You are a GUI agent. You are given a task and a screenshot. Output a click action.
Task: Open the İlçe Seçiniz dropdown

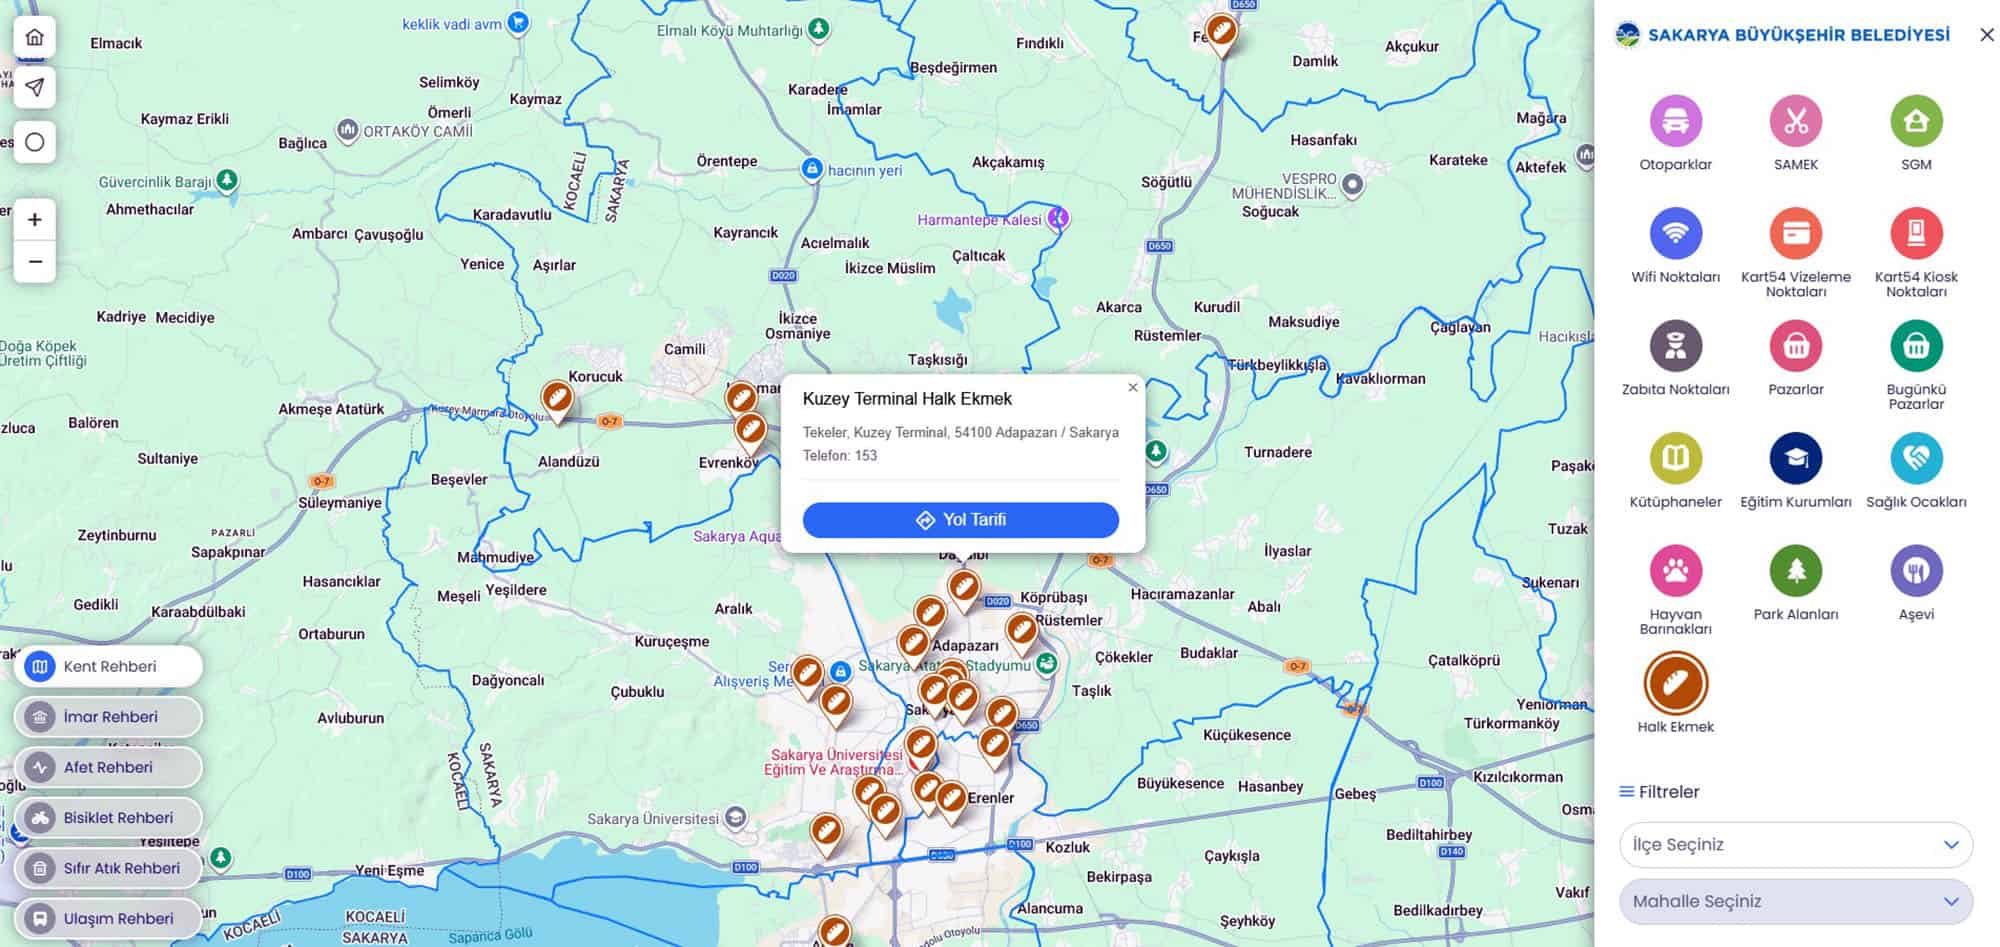1795,845
